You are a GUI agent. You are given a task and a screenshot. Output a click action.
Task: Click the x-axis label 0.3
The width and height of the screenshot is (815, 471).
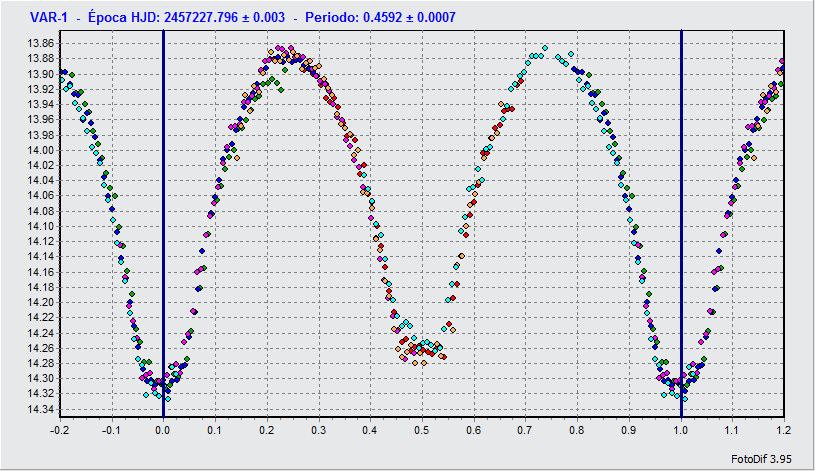[x=319, y=430]
